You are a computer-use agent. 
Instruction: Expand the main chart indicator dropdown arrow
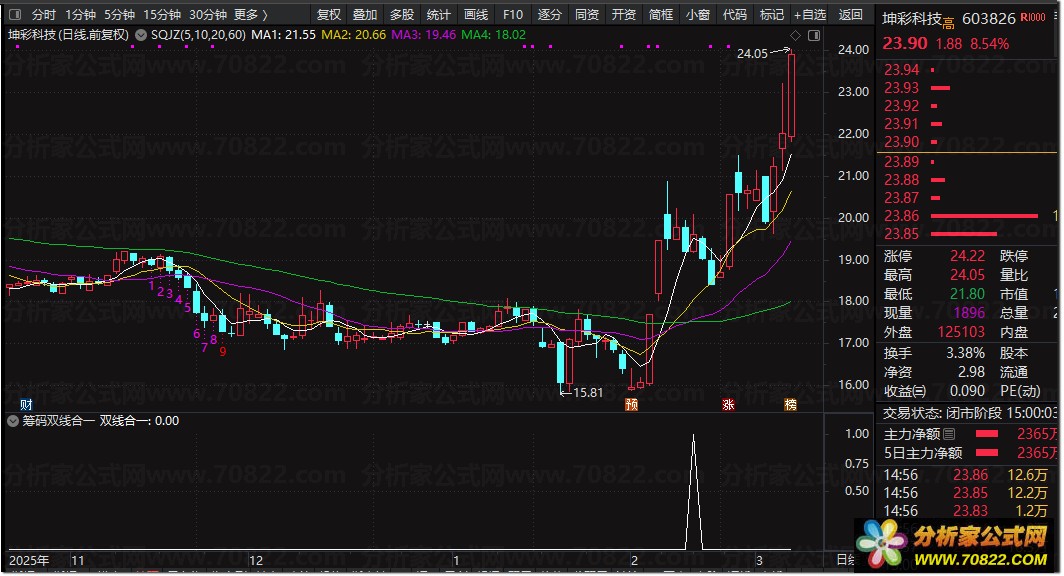(x=140, y=35)
